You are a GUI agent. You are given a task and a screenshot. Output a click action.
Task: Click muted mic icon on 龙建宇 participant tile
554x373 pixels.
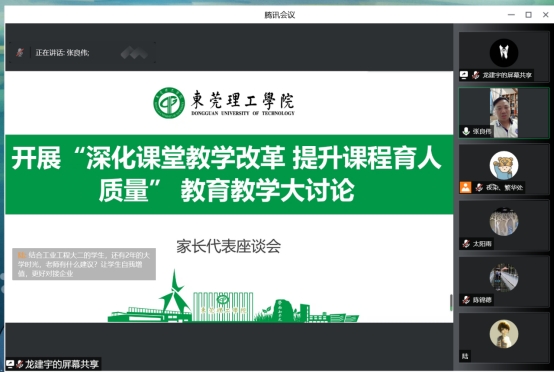[476, 75]
